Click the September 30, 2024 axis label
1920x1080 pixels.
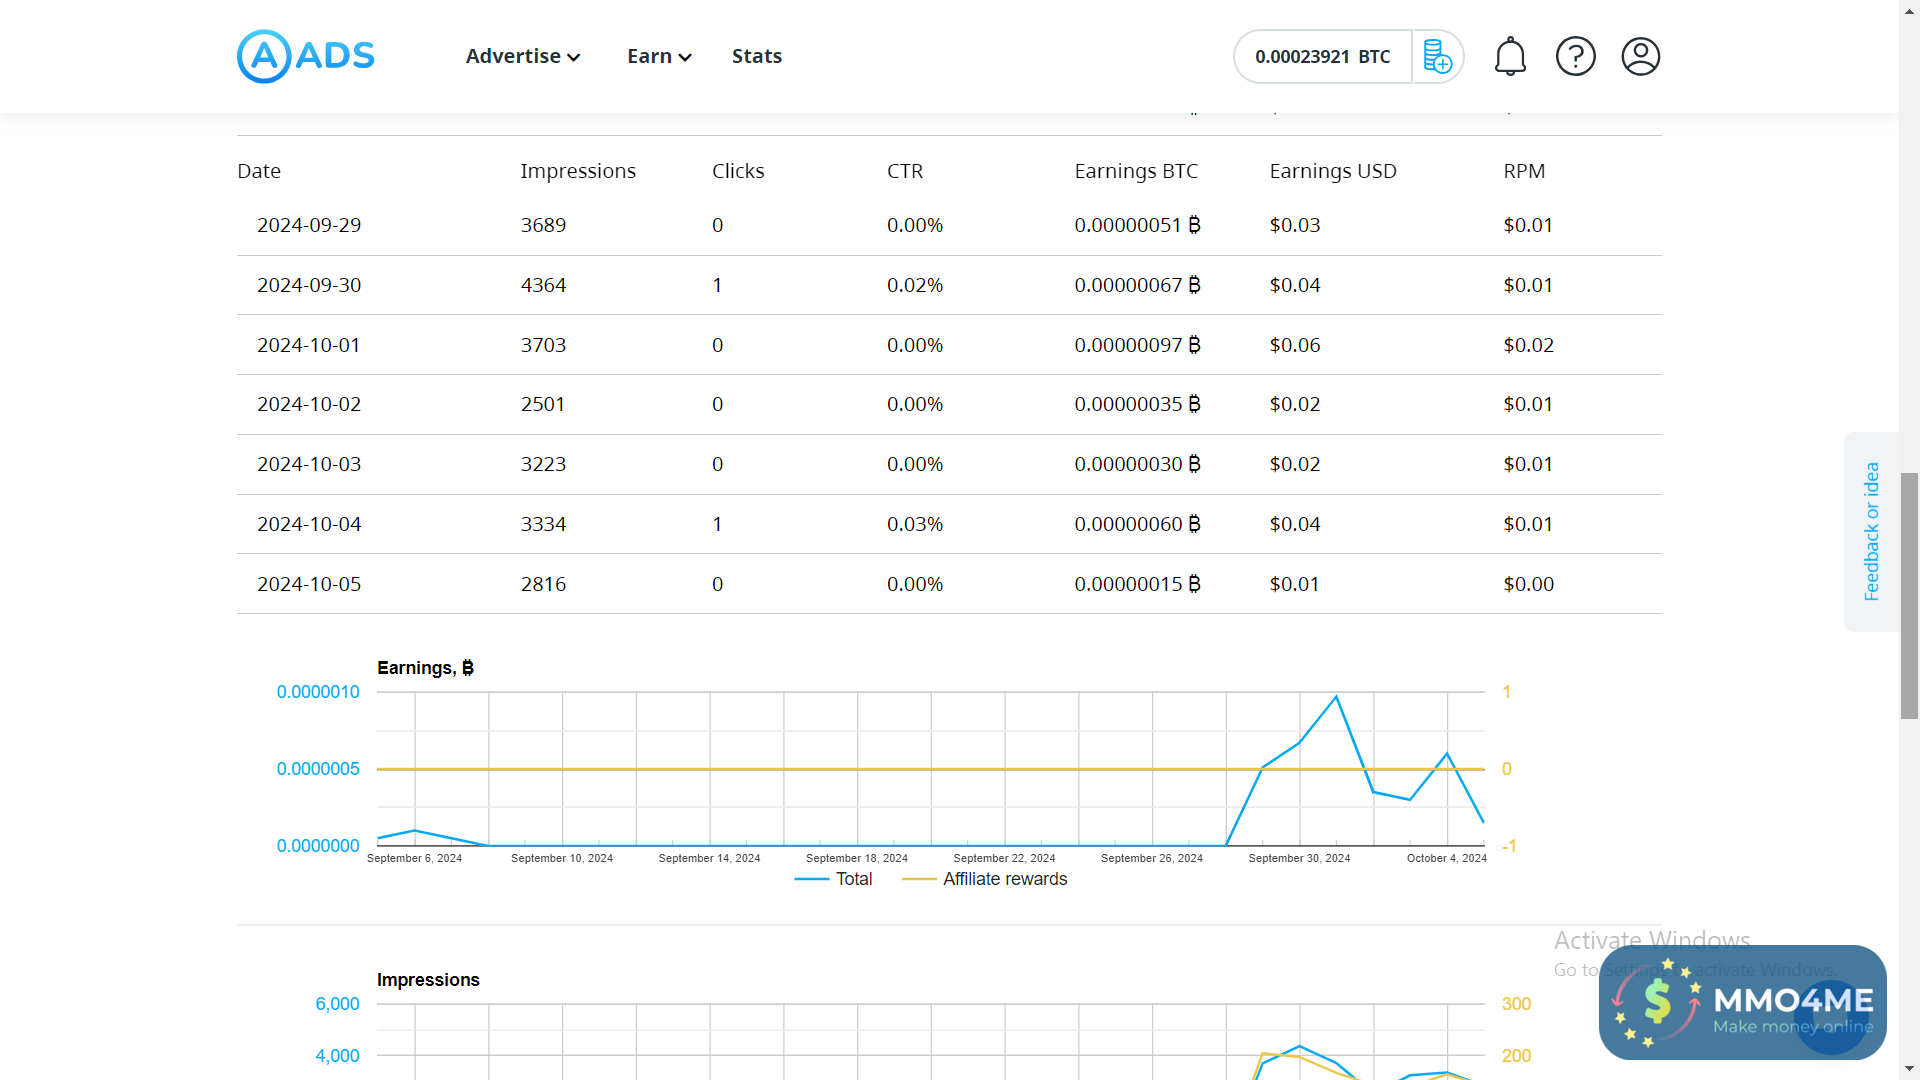coord(1299,858)
